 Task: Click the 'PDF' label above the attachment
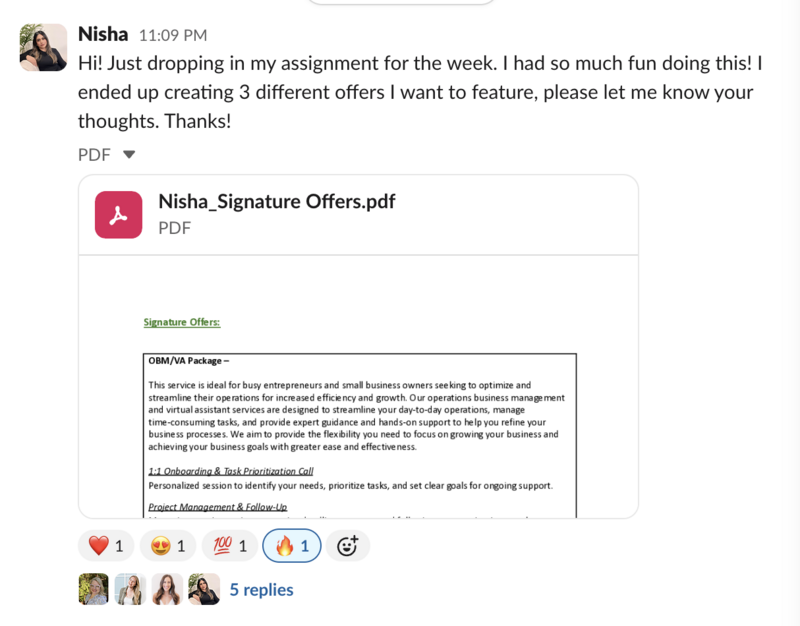[94, 155]
